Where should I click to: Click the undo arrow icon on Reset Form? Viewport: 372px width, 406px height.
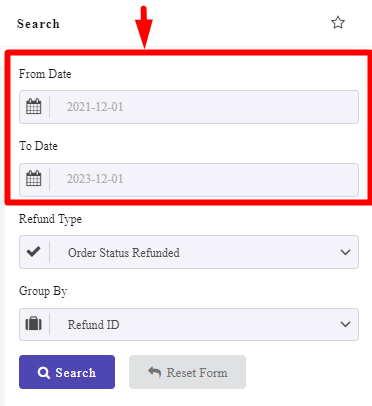tap(155, 372)
